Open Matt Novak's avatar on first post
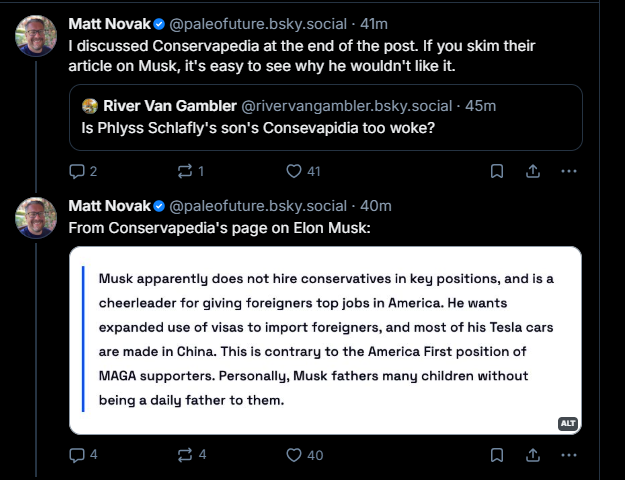 pos(36,36)
